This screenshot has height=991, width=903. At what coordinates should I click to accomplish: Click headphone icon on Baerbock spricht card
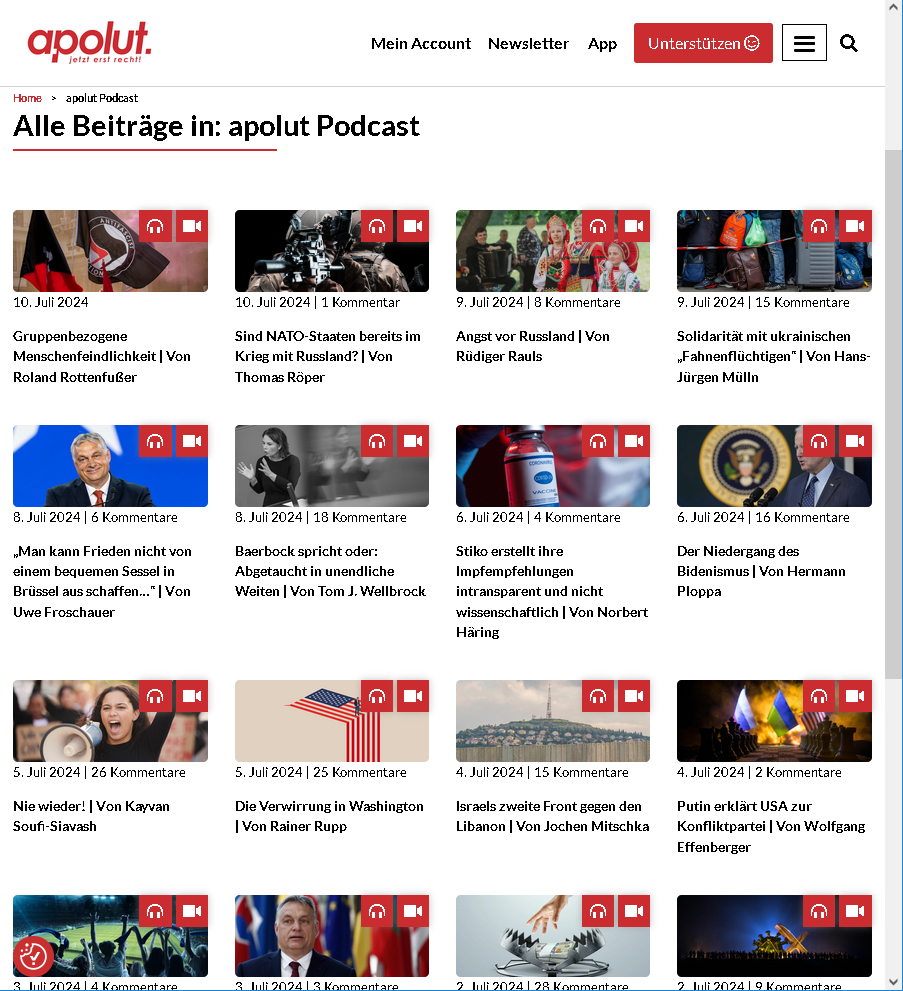[377, 441]
